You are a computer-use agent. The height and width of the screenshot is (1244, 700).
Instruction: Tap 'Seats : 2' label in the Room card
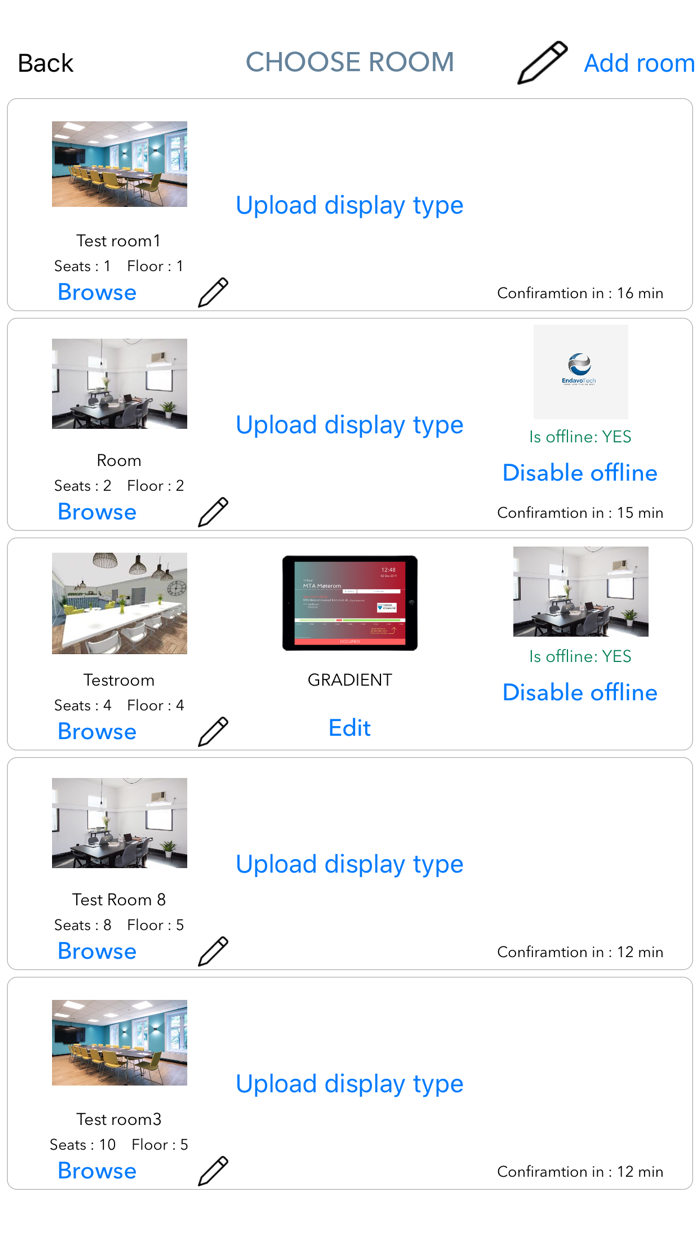(83, 486)
